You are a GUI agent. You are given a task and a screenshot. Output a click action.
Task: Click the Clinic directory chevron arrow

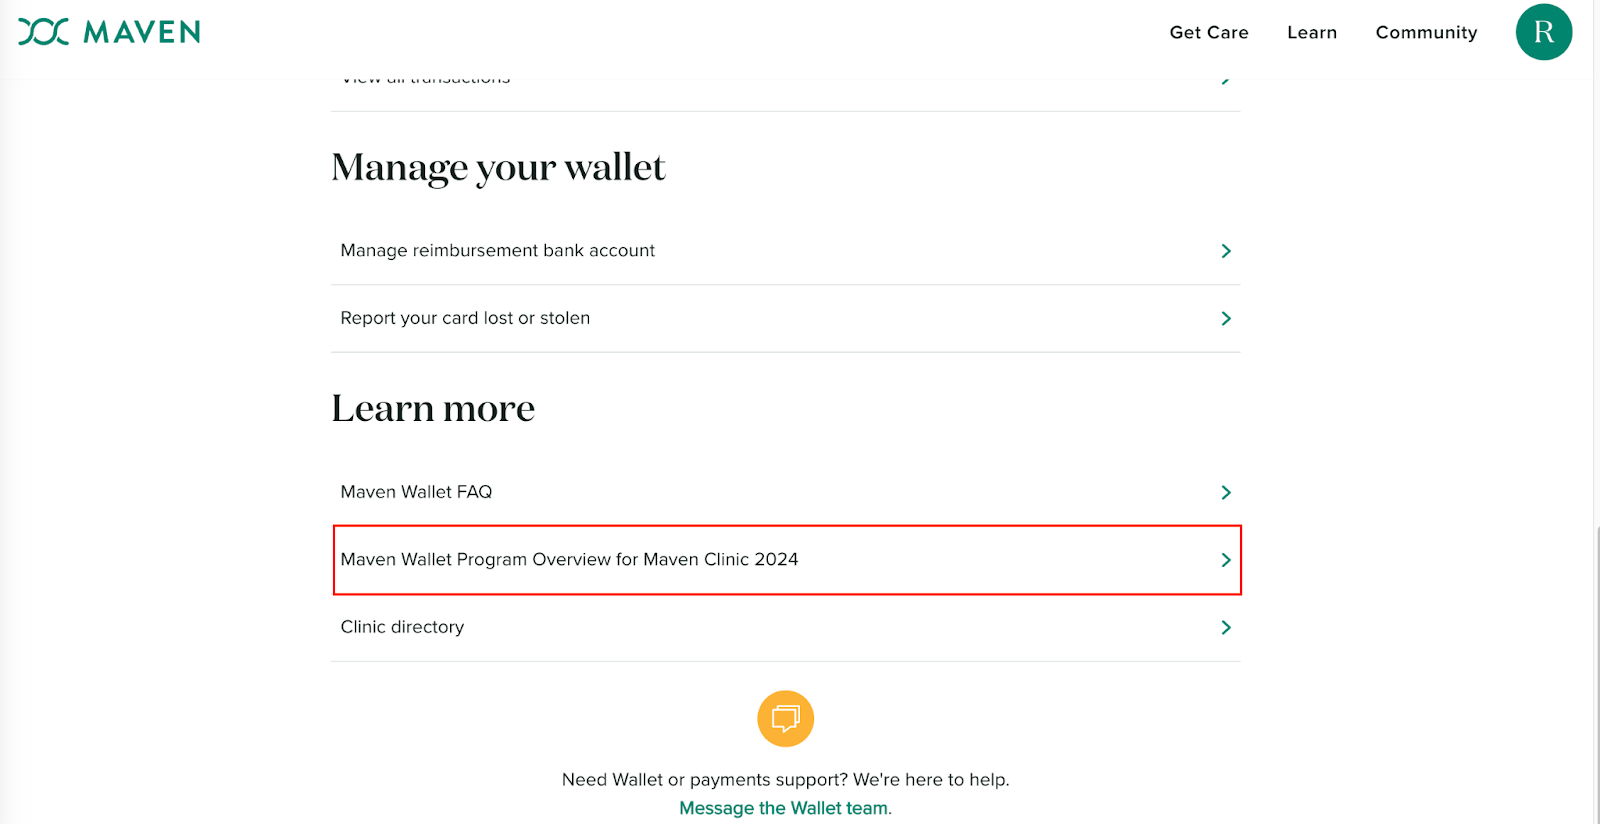(x=1225, y=628)
